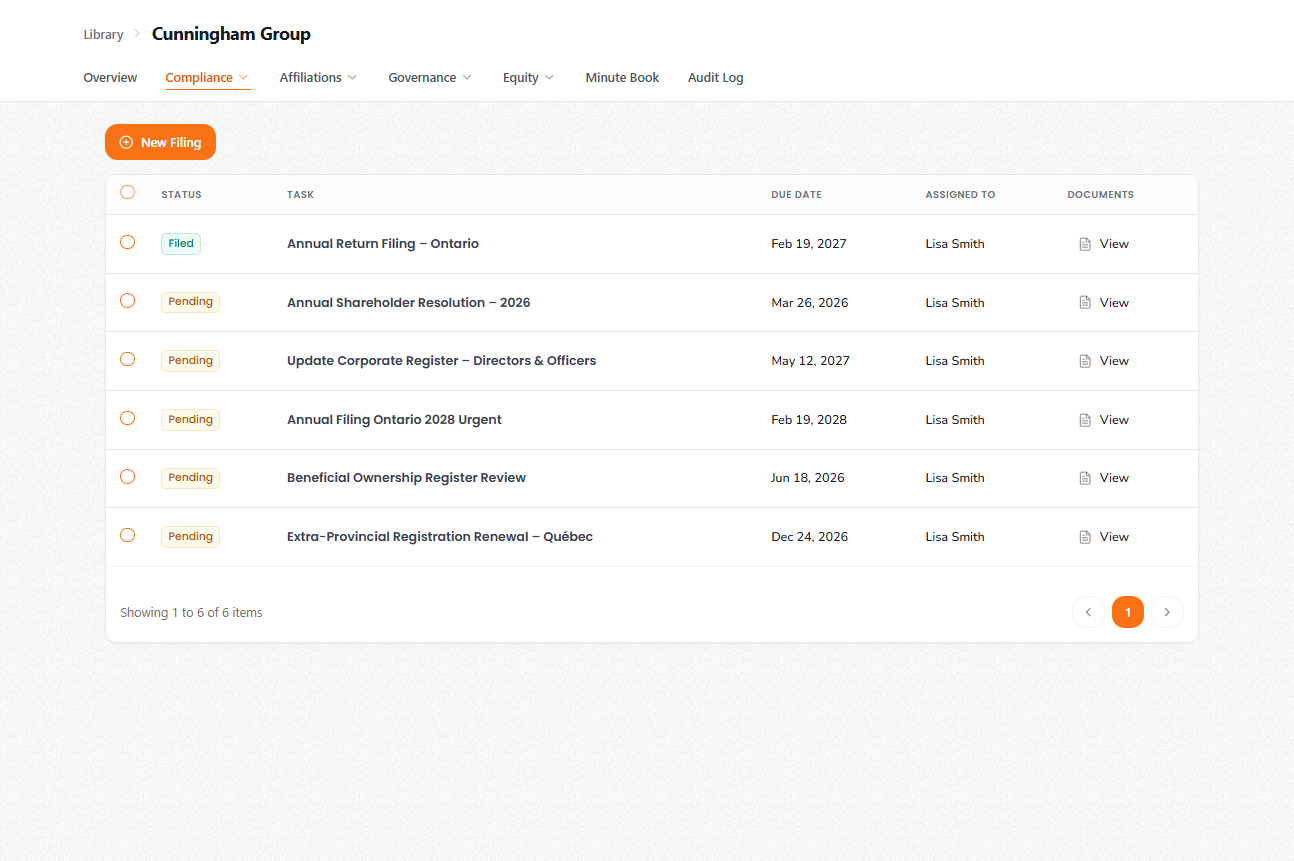1294x861 pixels.
Task: Select page 1 in the pagination control
Action: click(1127, 611)
